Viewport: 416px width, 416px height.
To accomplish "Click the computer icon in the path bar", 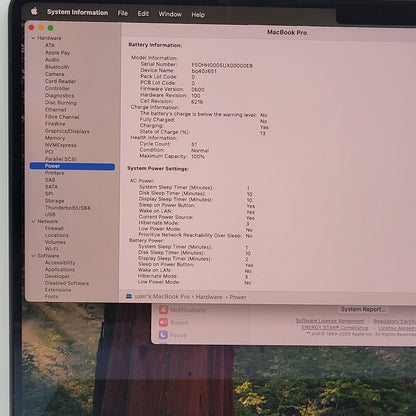I will [x=129, y=296].
